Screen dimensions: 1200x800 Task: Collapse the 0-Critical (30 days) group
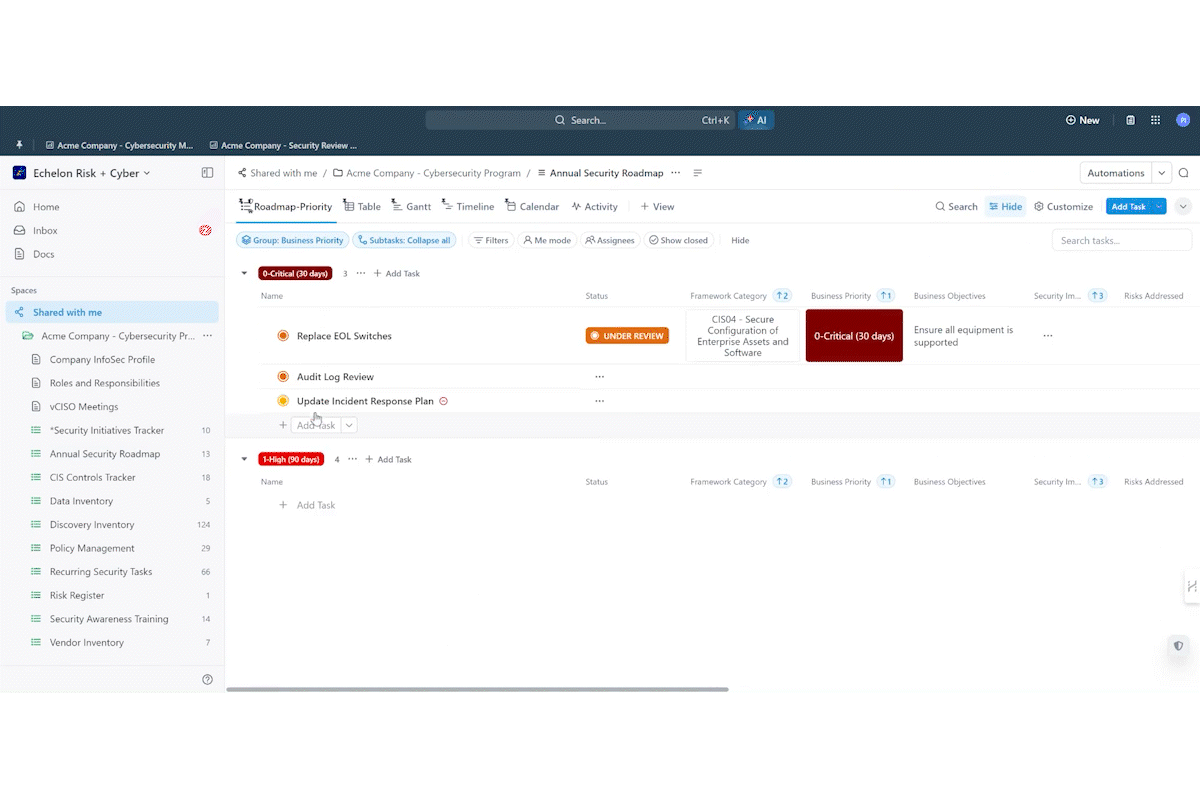click(244, 273)
